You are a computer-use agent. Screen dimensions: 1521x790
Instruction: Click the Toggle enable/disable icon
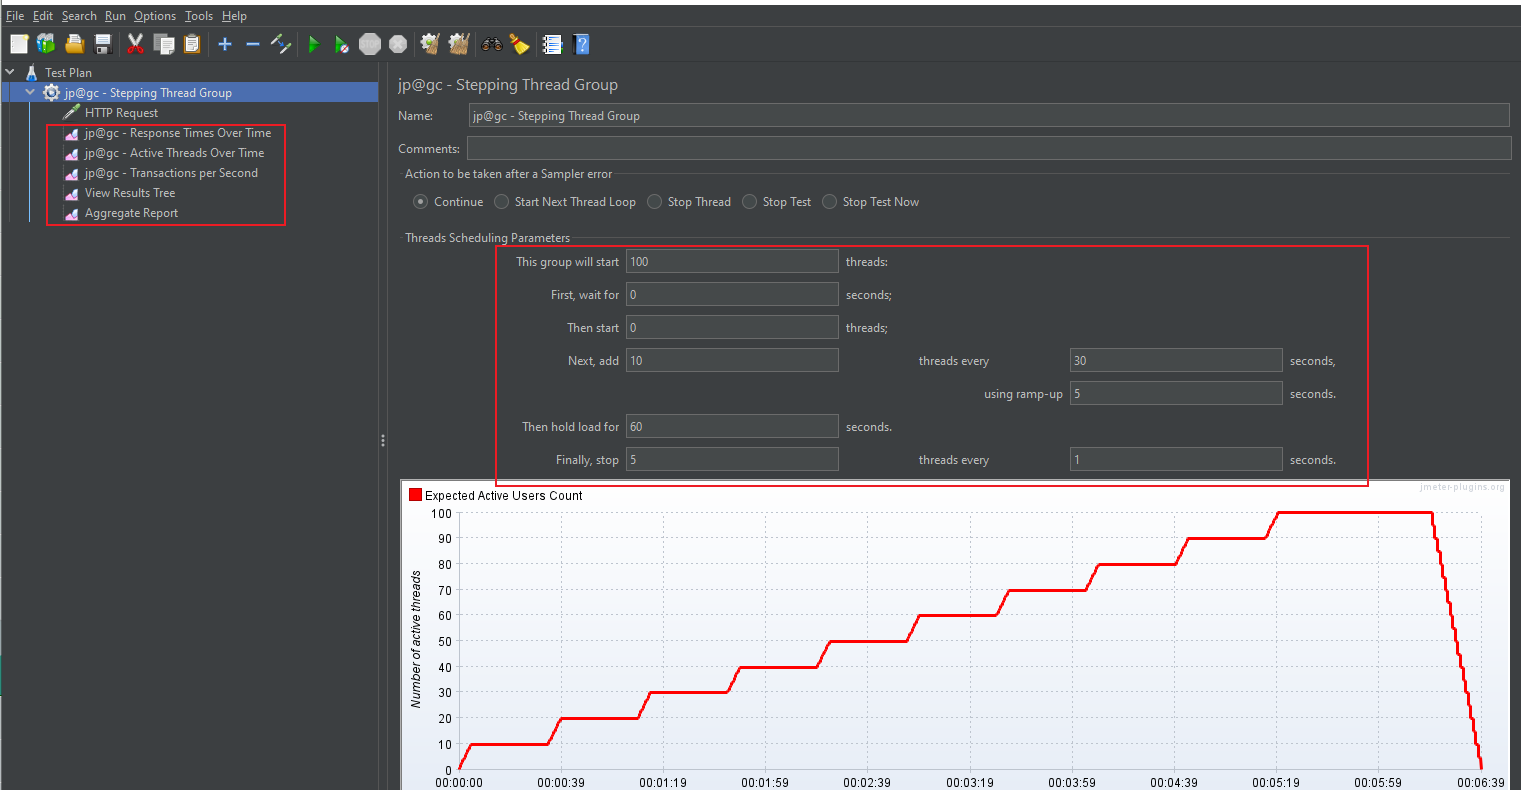click(281, 44)
